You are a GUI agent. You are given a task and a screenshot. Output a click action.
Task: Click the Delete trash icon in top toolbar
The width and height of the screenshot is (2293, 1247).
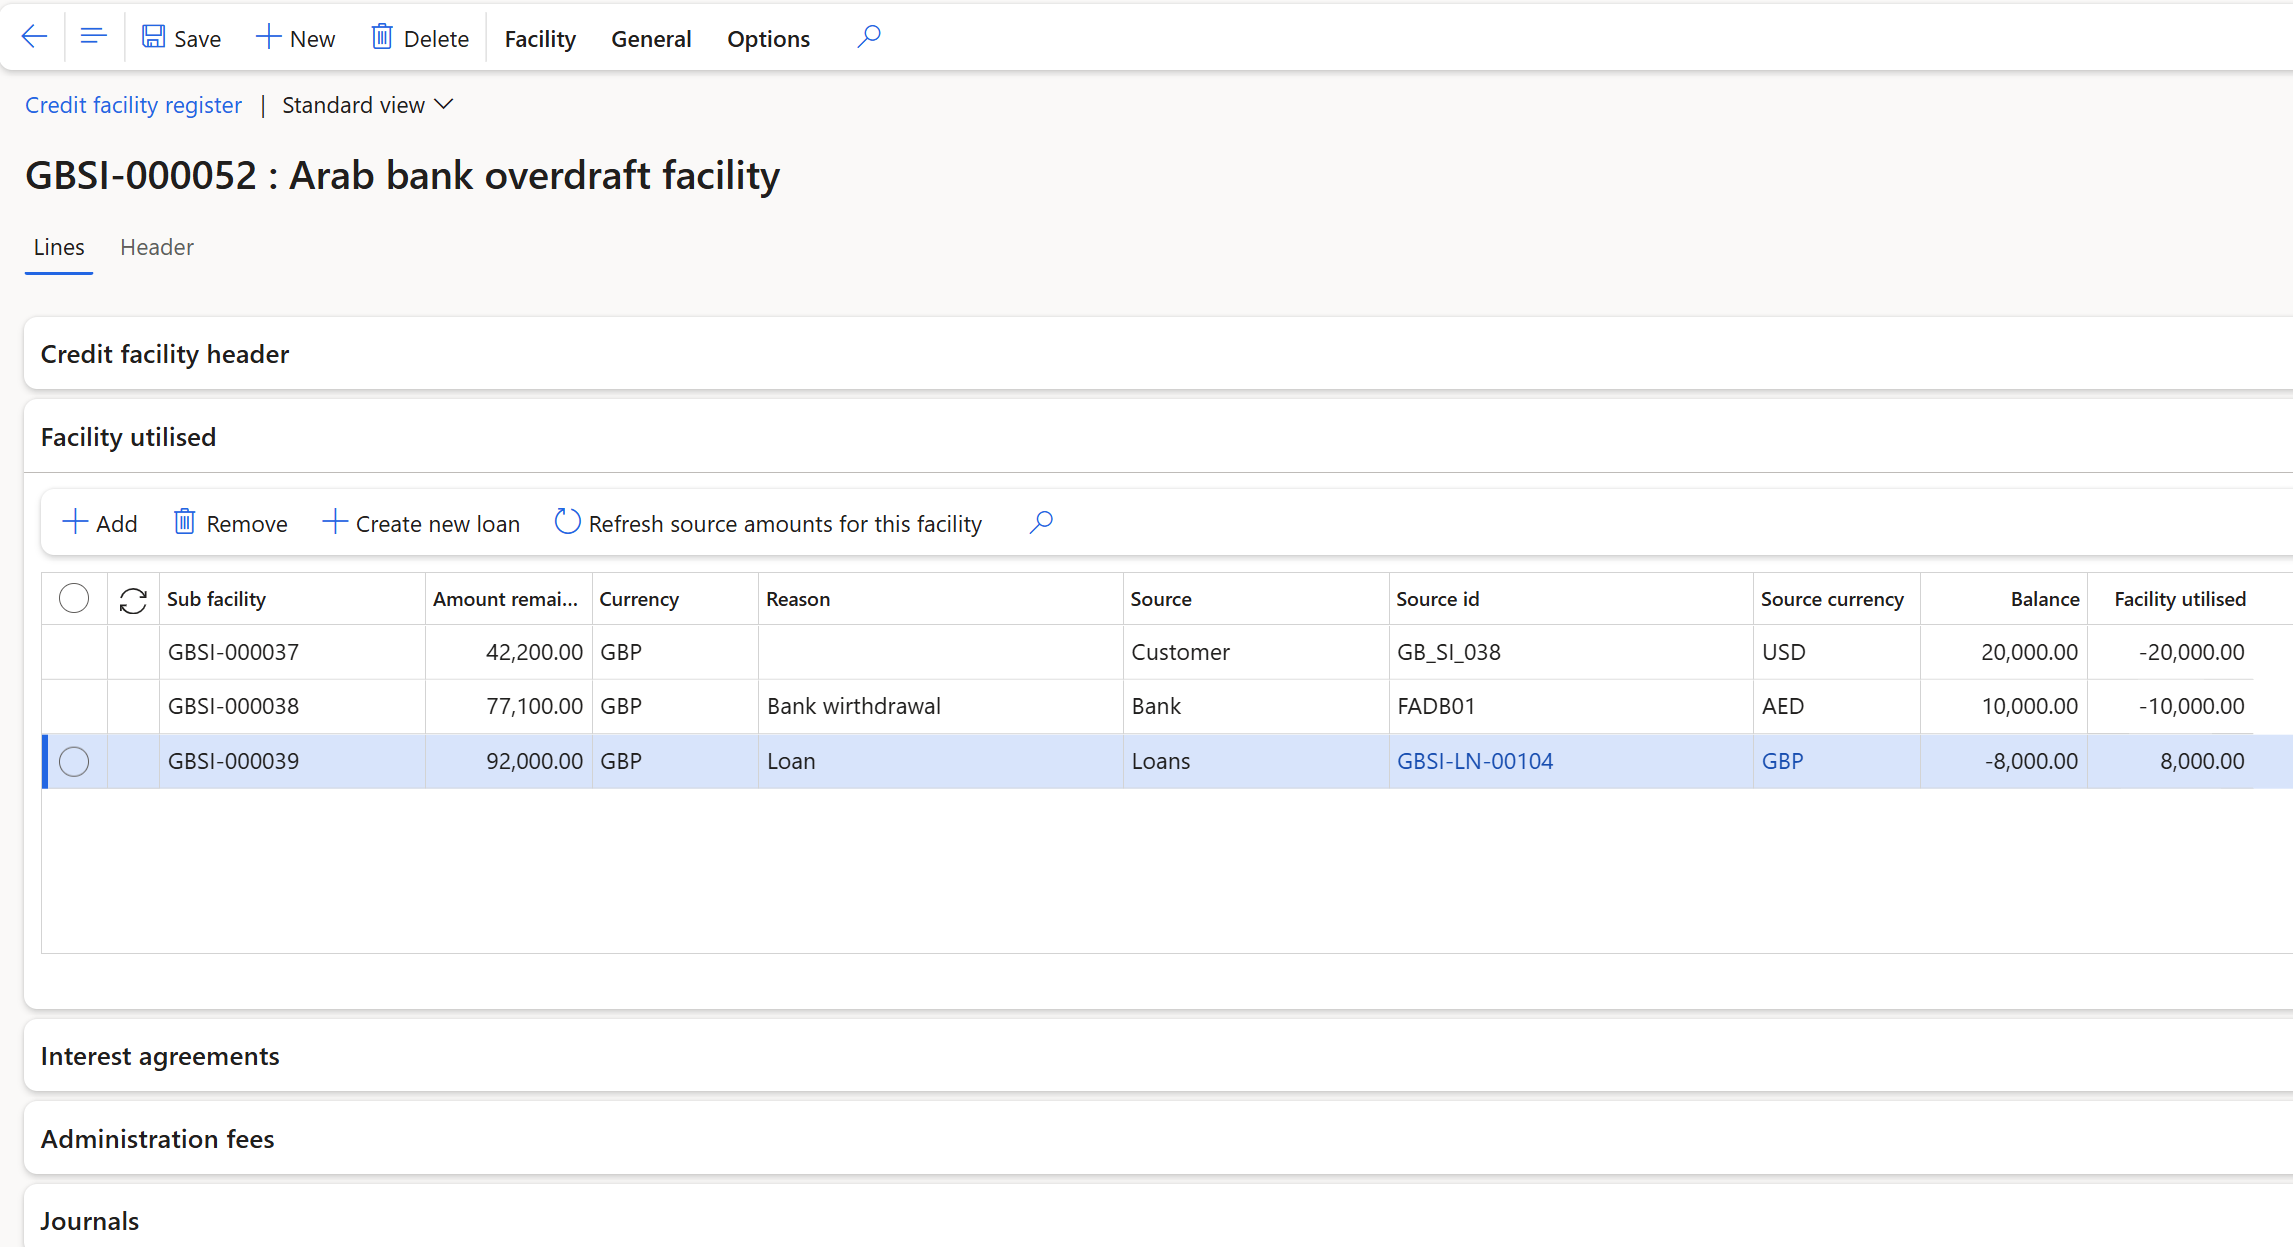coord(382,37)
